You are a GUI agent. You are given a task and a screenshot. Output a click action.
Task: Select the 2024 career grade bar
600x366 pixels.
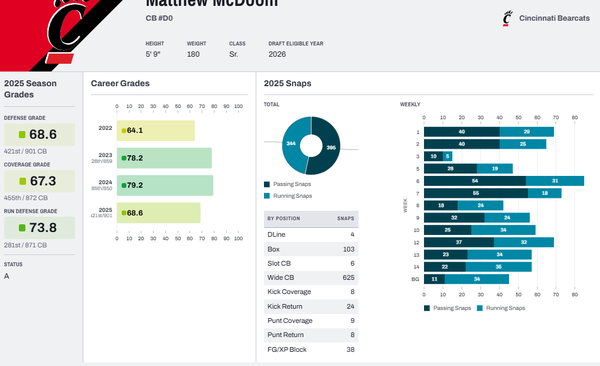[x=165, y=185]
